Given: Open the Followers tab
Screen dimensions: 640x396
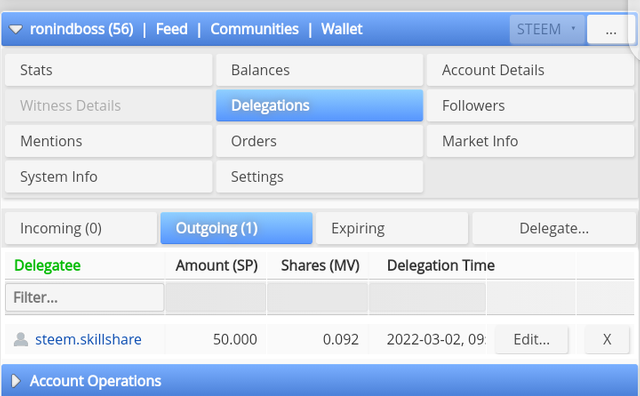Looking at the screenshot, I should pos(530,106).
